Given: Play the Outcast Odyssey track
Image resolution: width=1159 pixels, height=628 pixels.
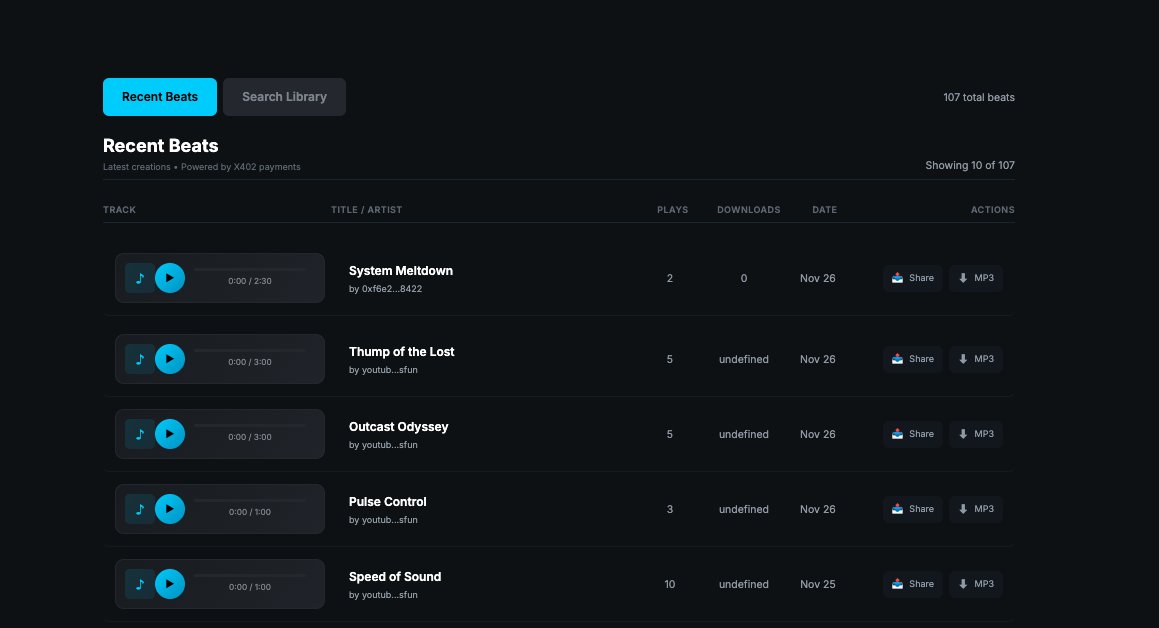Looking at the screenshot, I should pyautogui.click(x=170, y=434).
